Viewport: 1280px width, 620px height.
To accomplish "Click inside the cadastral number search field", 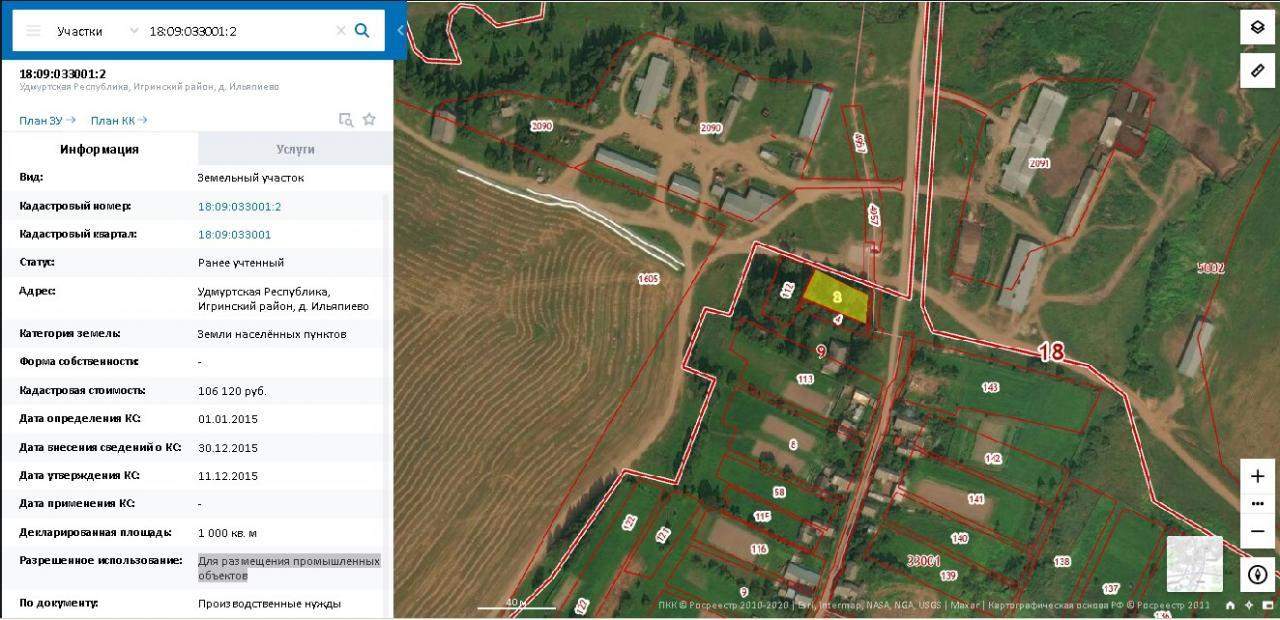I will point(238,31).
